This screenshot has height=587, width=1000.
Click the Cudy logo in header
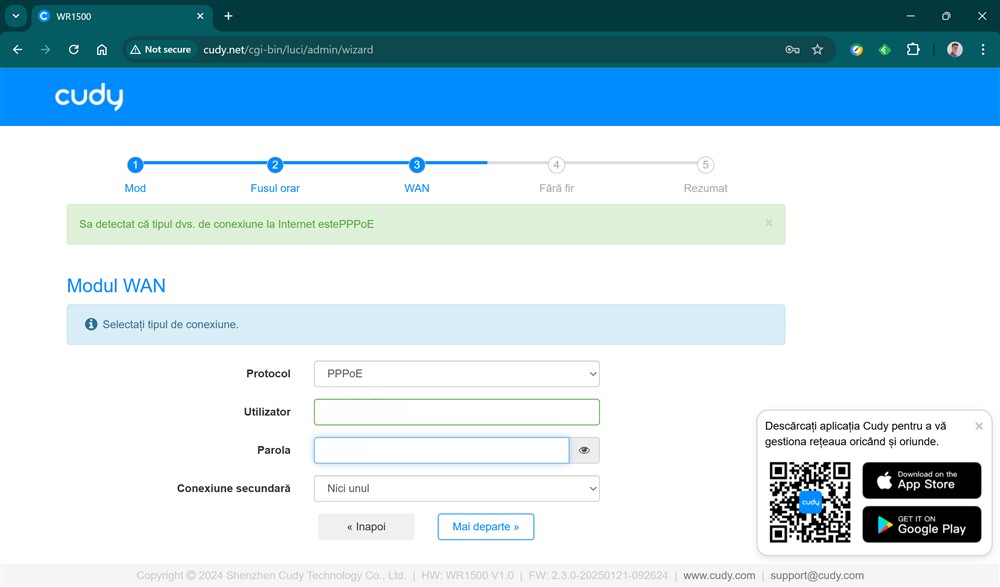click(x=89, y=97)
